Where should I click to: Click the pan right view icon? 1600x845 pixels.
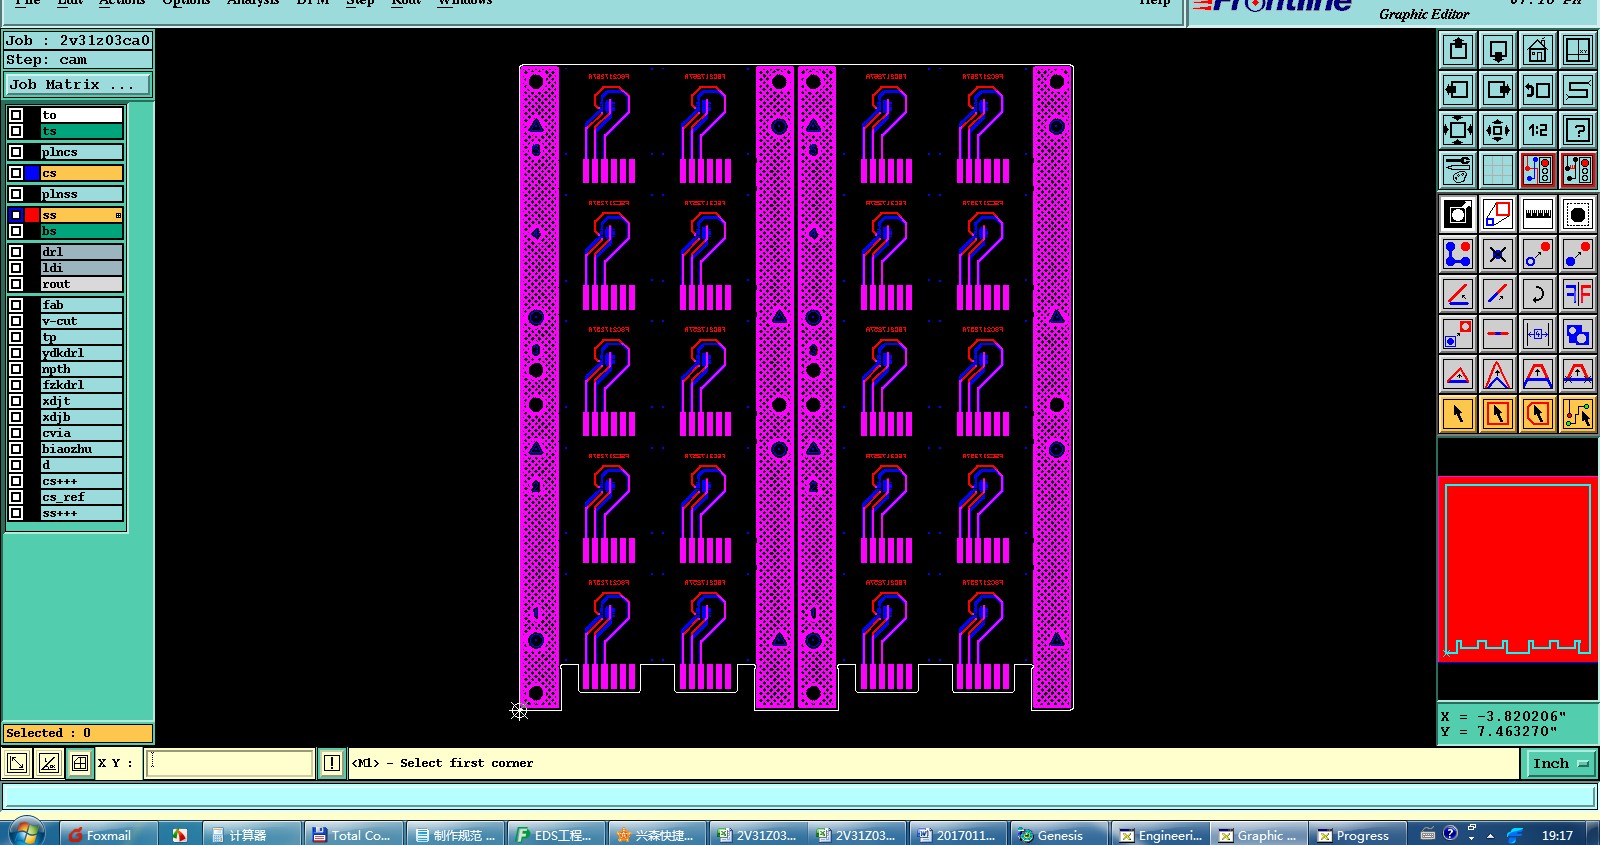1498,90
